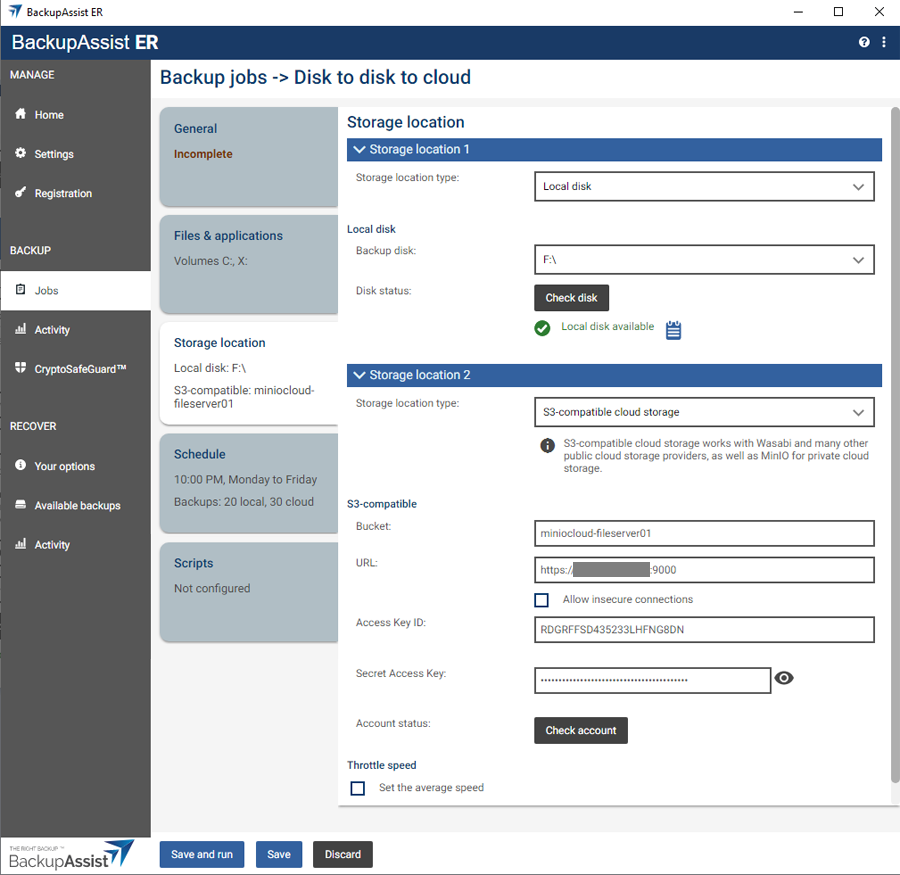
Task: Click the Your options info icon
Action: click(x=21, y=465)
